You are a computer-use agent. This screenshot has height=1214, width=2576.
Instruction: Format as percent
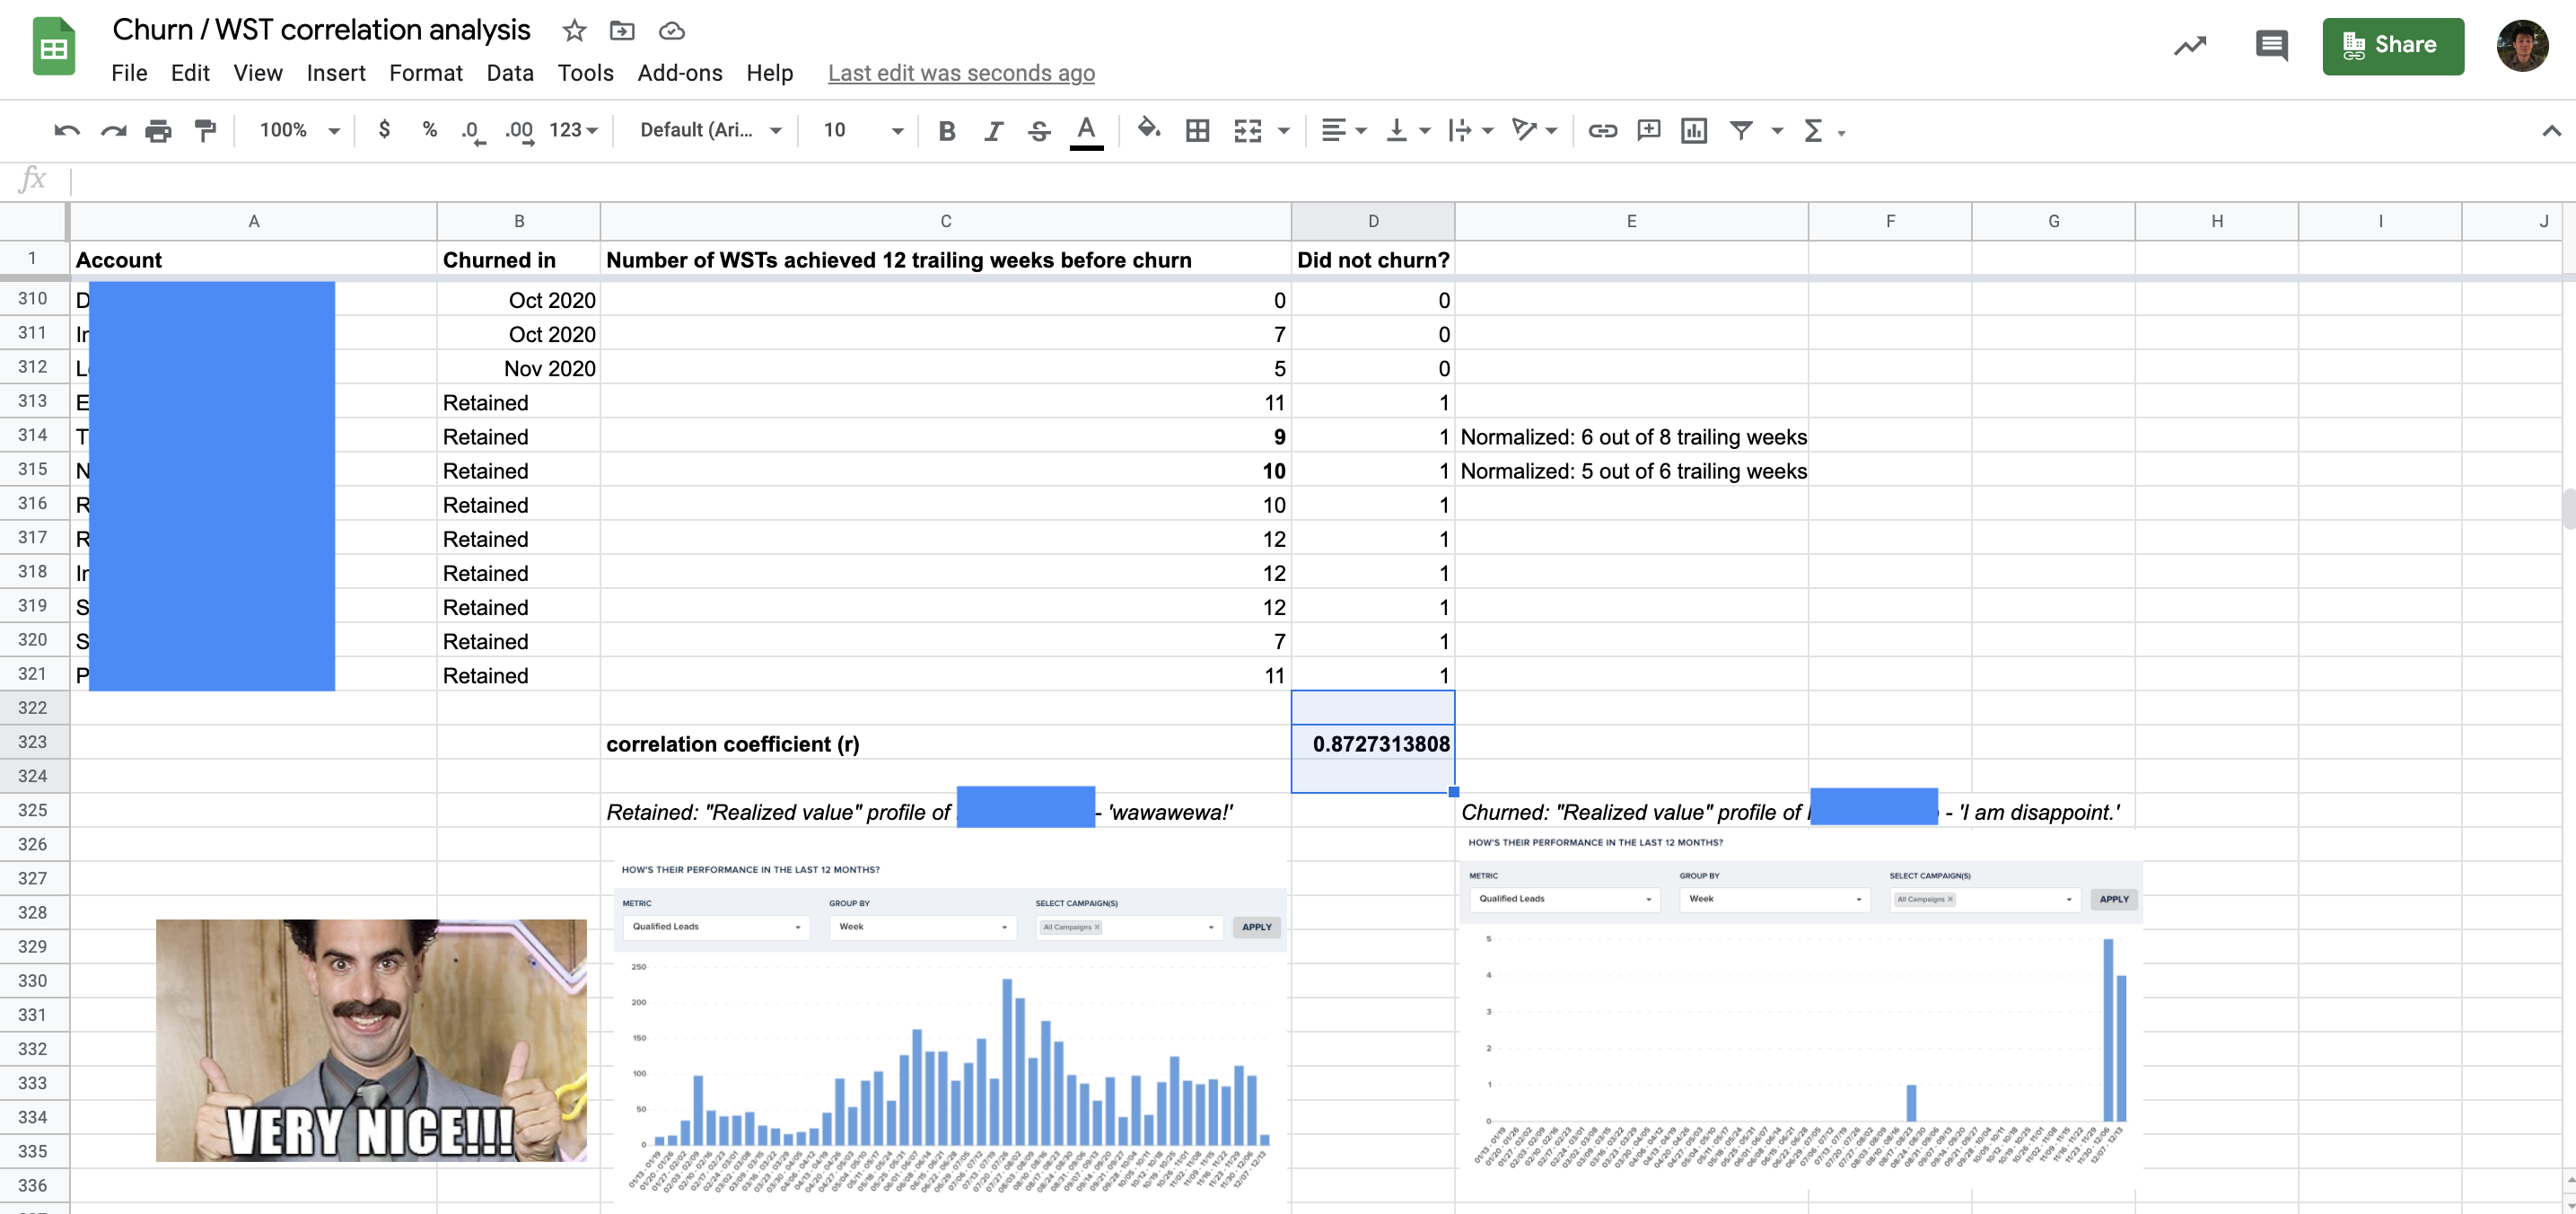pos(430,130)
